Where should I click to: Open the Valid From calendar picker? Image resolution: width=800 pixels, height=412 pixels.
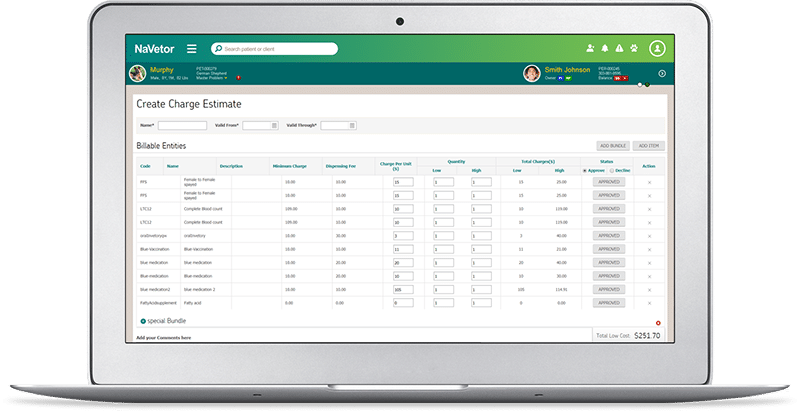[274, 125]
